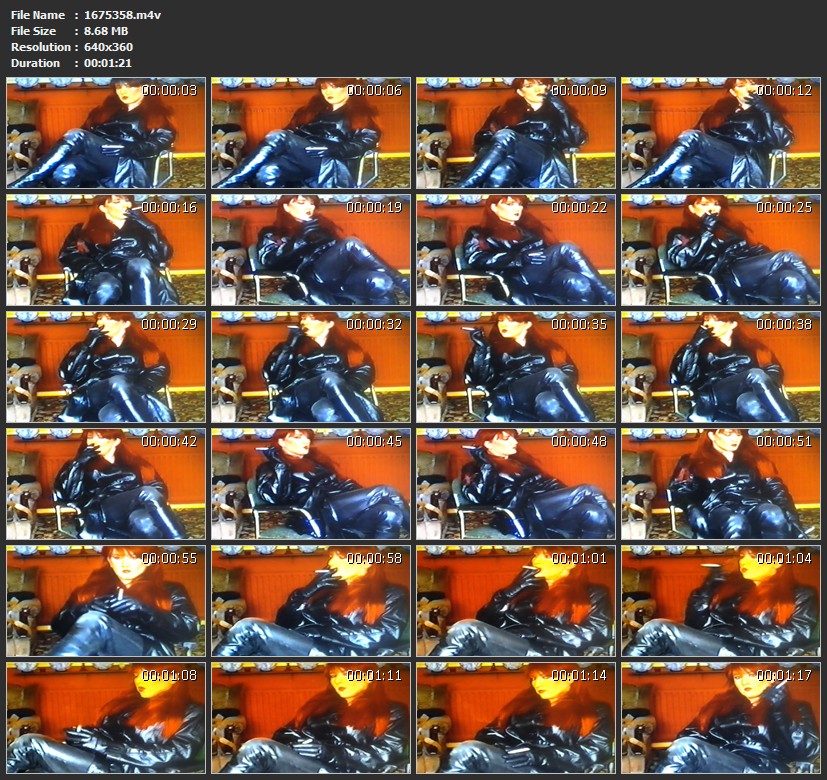Click the thumbnail timestamped 00:00:03
Image resolution: width=827 pixels, height=780 pixels.
106,133
